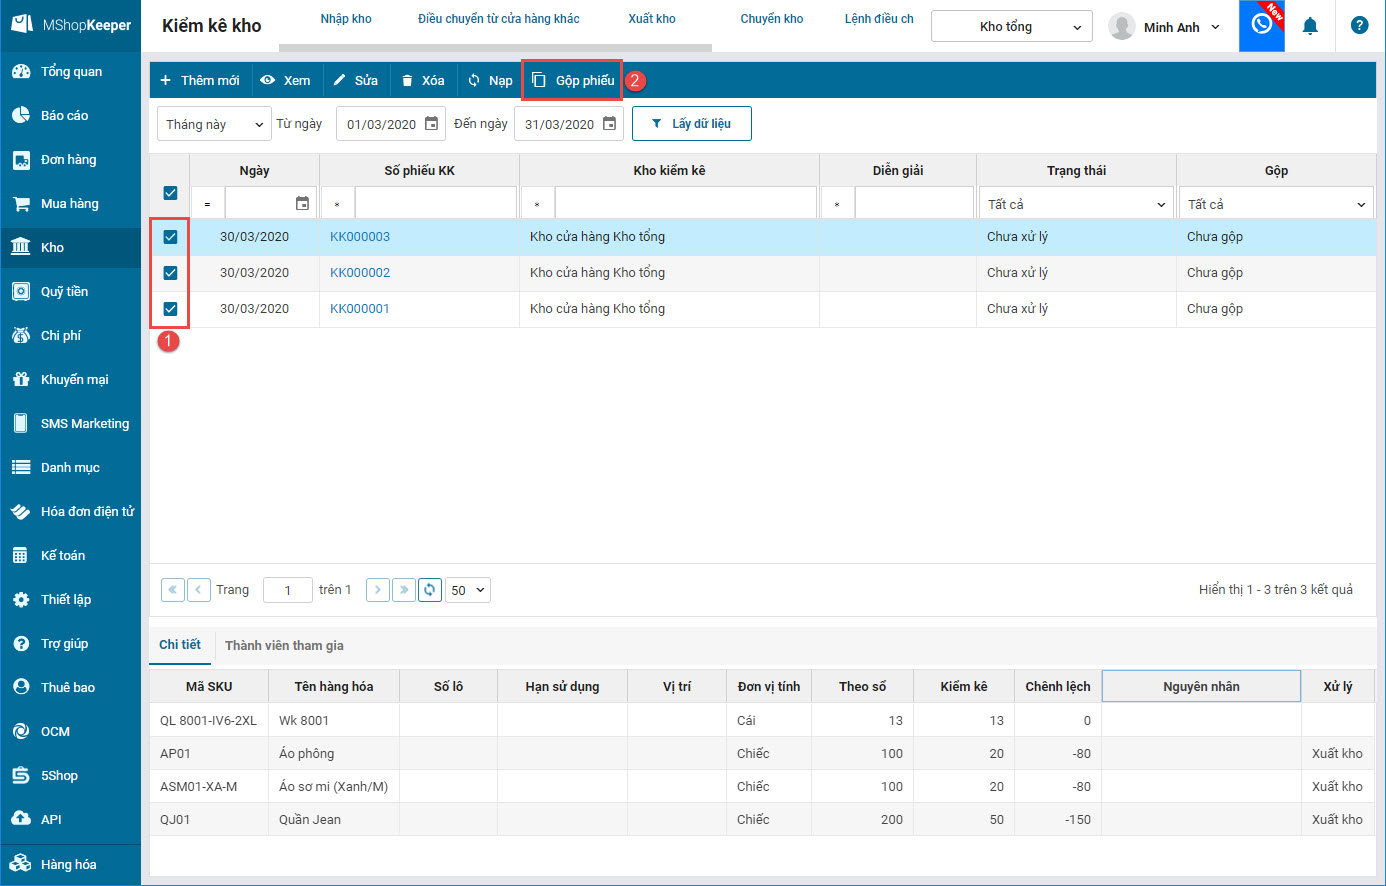Viewport: 1386px width, 886px height.
Task: Click the refresh icon in pagination bar
Action: (430, 590)
